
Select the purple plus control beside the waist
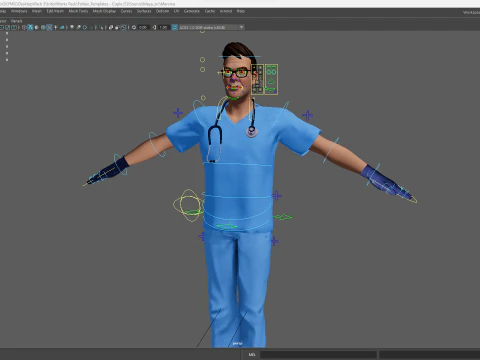pyautogui.click(x=277, y=196)
